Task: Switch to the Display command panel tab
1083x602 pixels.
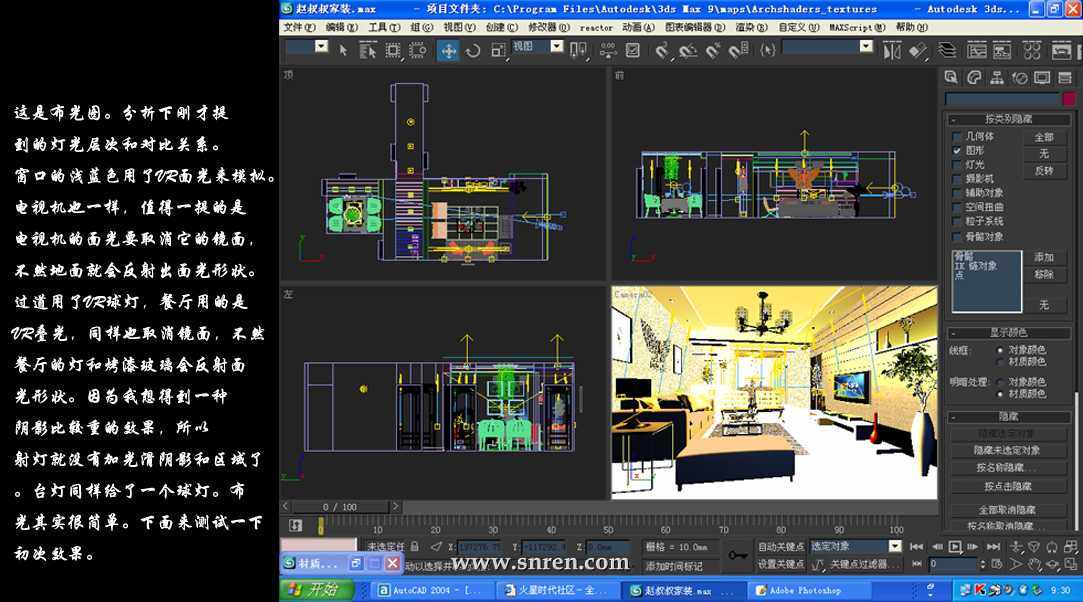Action: pos(1041,78)
